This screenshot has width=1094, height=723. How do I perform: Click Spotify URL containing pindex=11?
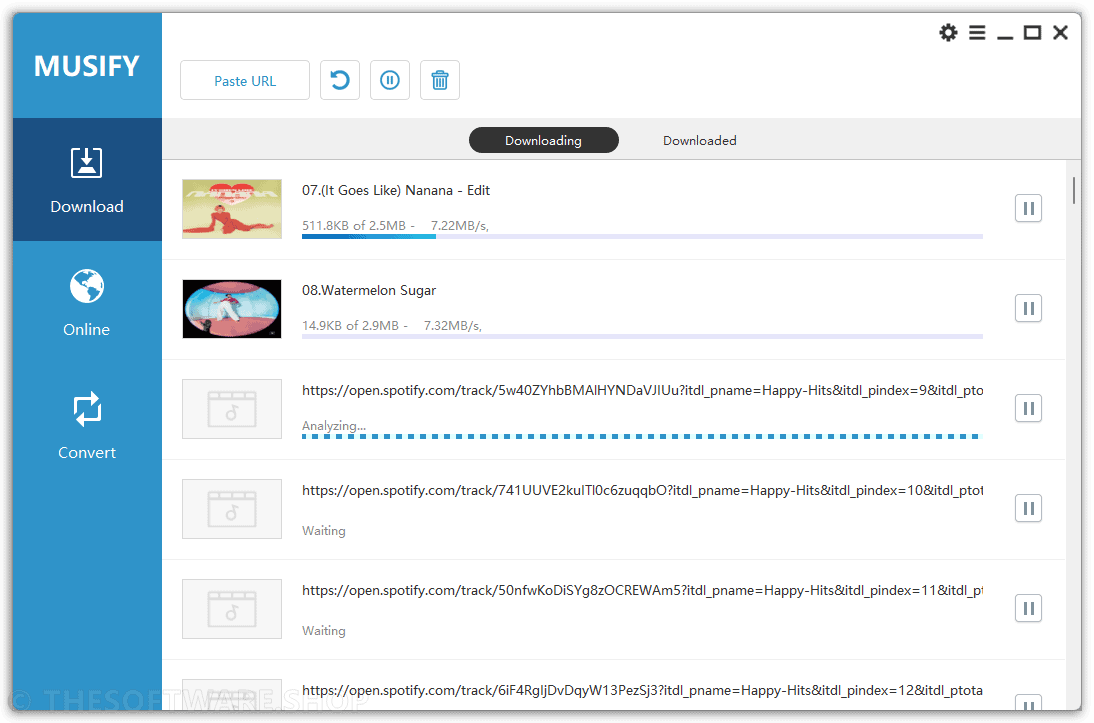[x=642, y=590]
